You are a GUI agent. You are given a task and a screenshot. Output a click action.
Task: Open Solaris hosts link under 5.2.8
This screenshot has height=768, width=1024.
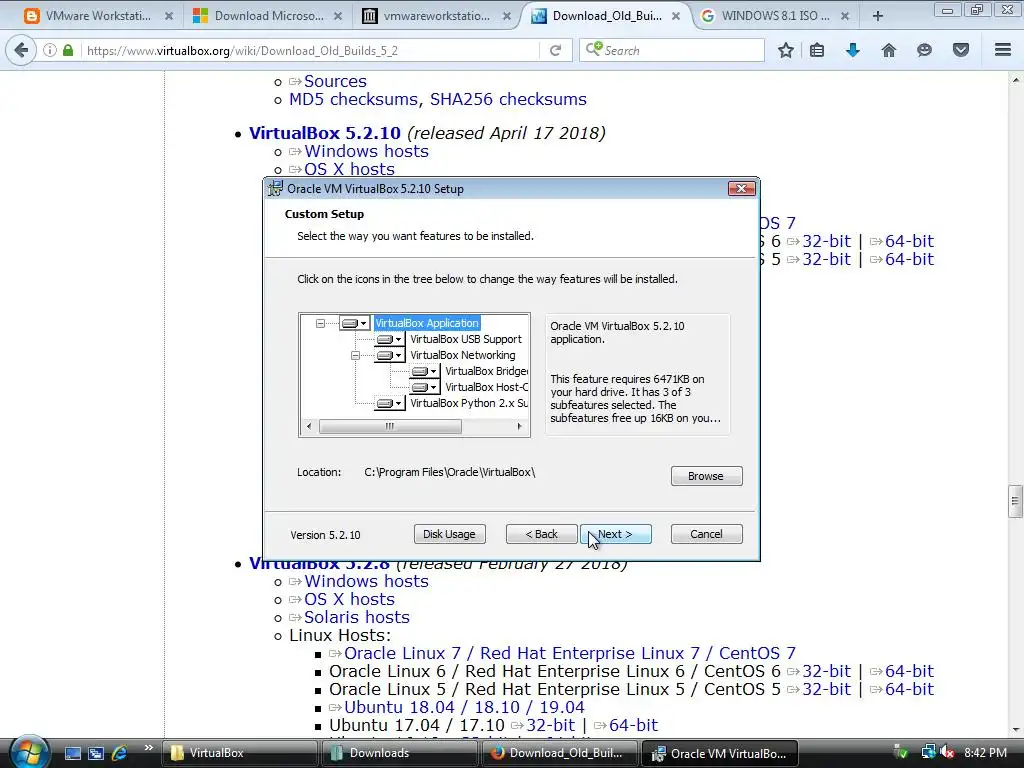[x=357, y=617]
